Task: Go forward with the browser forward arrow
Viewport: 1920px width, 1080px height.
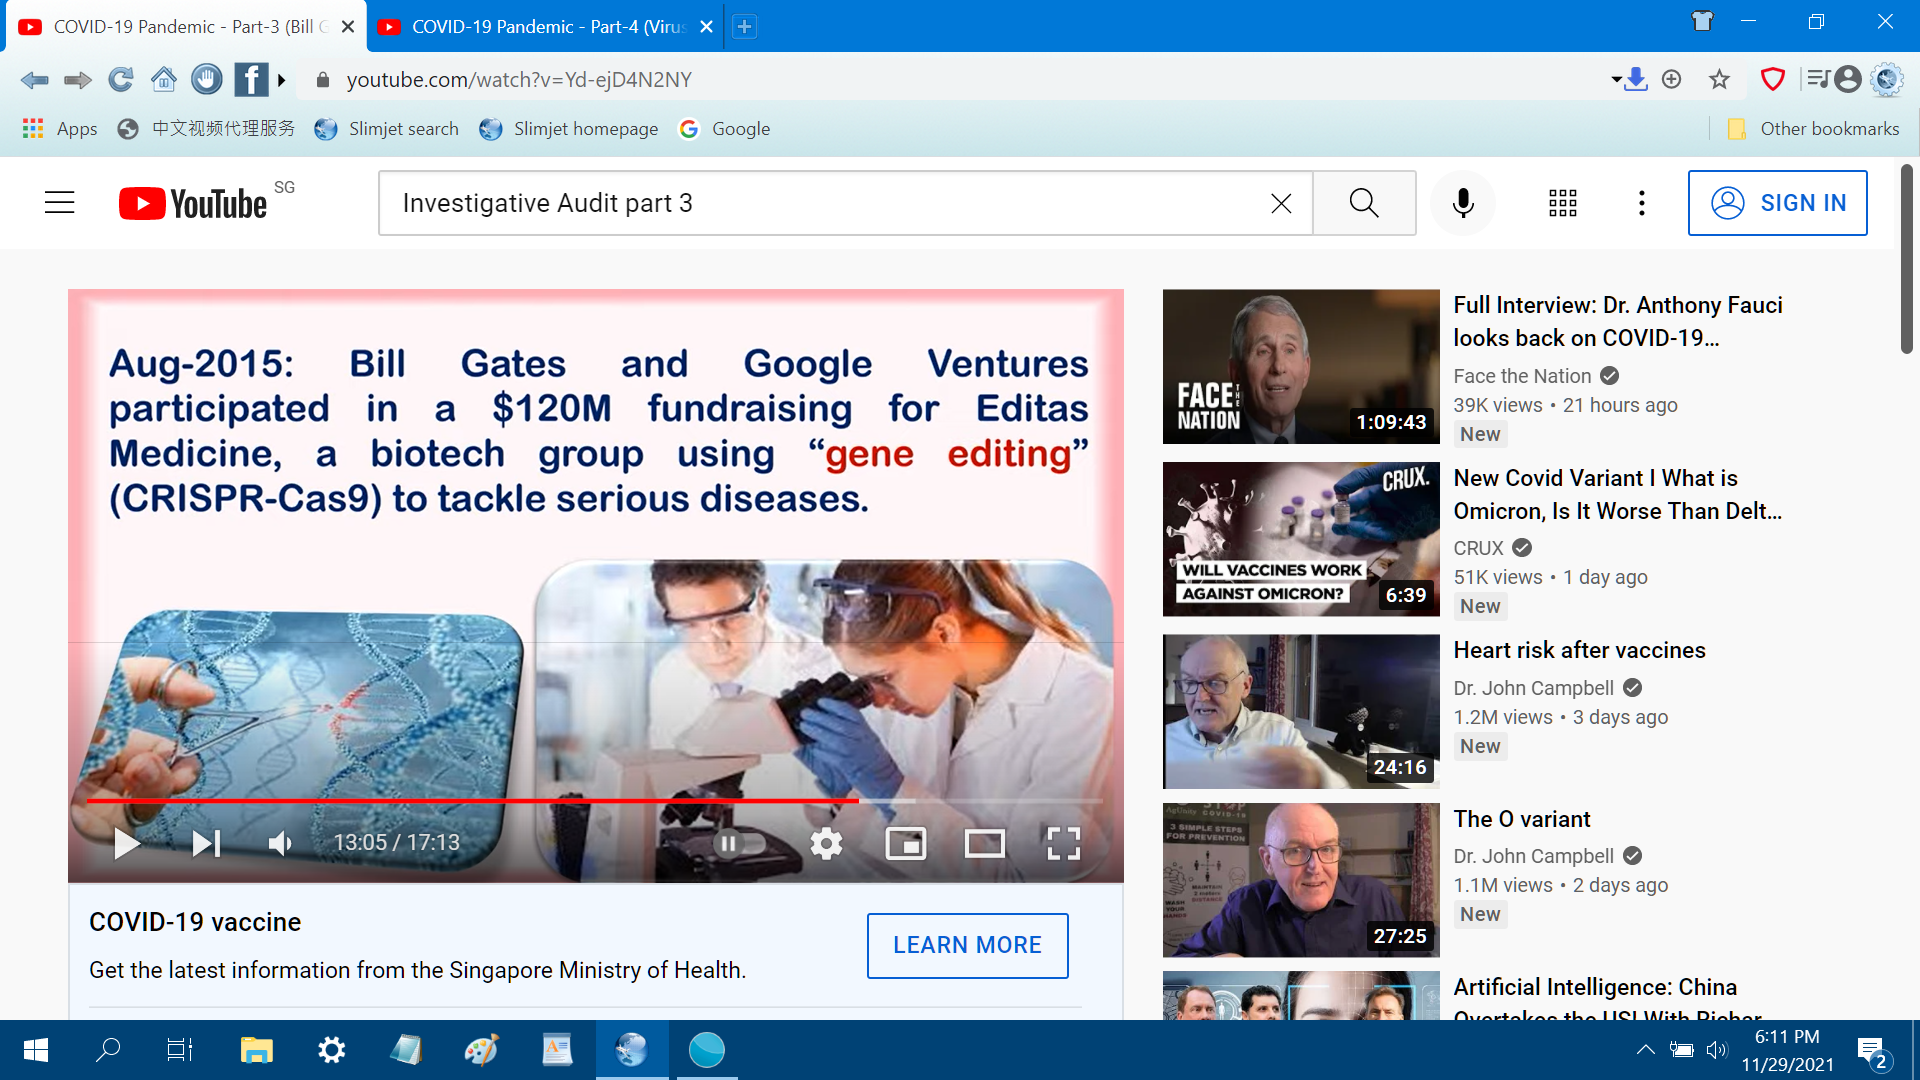Action: click(78, 80)
